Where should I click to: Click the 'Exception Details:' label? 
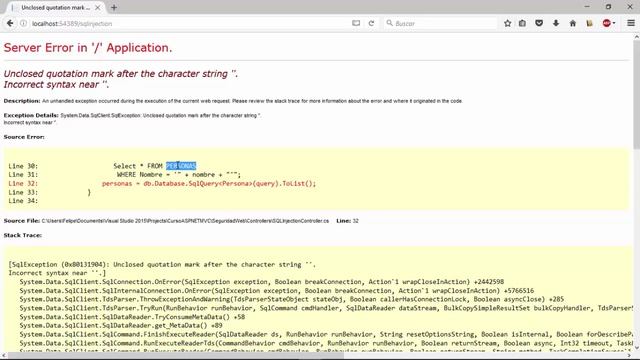(x=31, y=116)
